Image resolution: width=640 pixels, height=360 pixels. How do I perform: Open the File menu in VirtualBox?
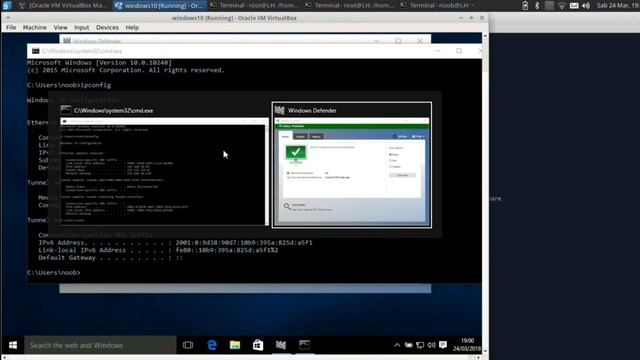click(11, 27)
